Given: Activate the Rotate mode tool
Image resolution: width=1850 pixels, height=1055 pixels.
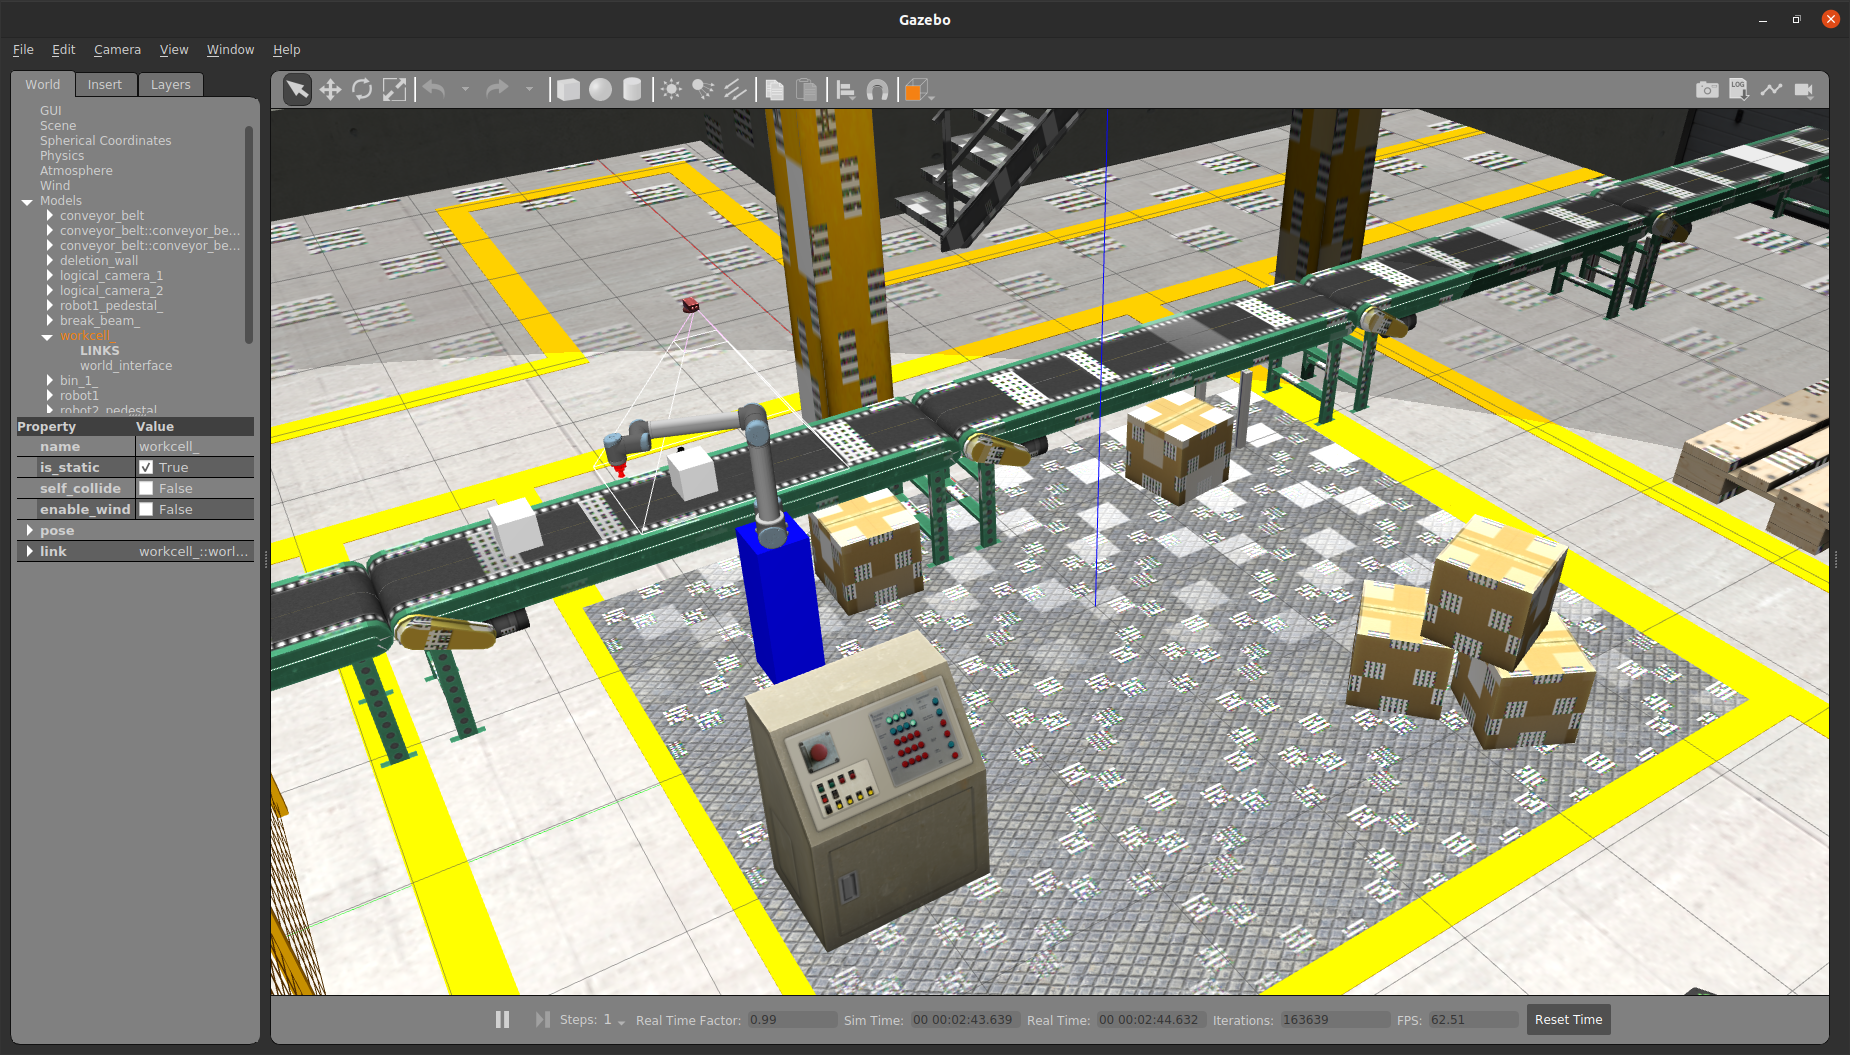Looking at the screenshot, I should tap(362, 90).
